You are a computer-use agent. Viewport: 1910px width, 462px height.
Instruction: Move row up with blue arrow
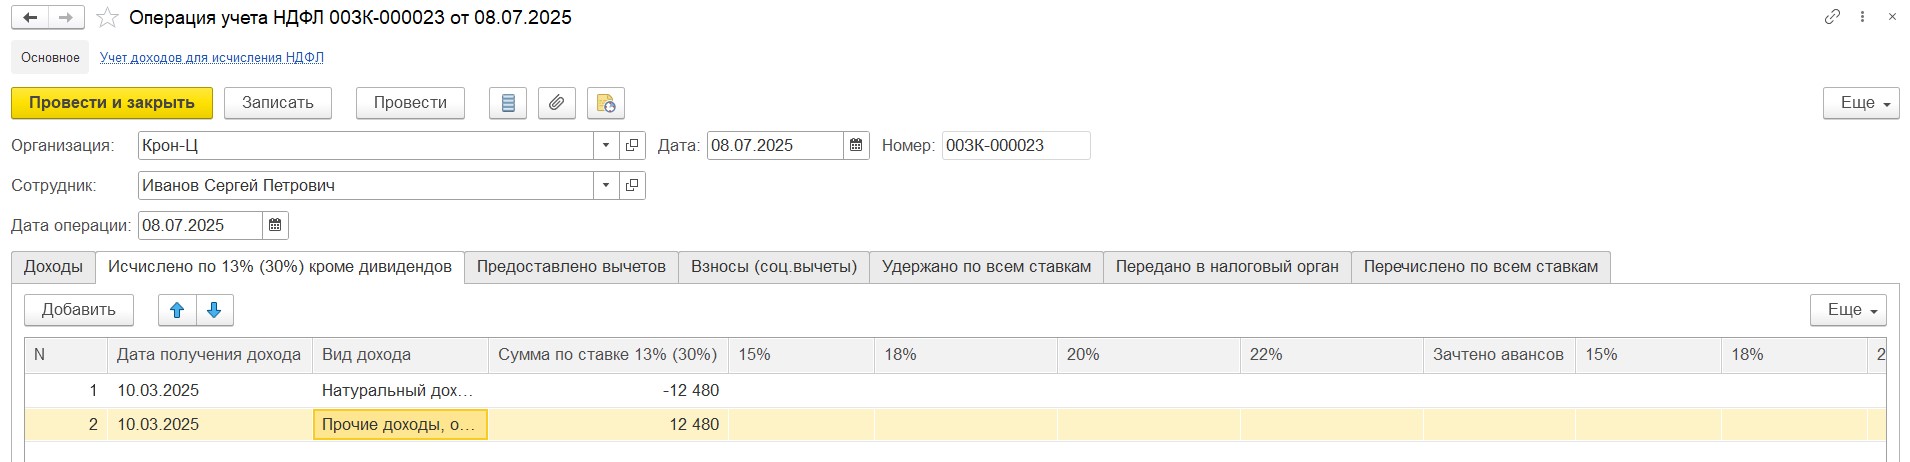177,310
